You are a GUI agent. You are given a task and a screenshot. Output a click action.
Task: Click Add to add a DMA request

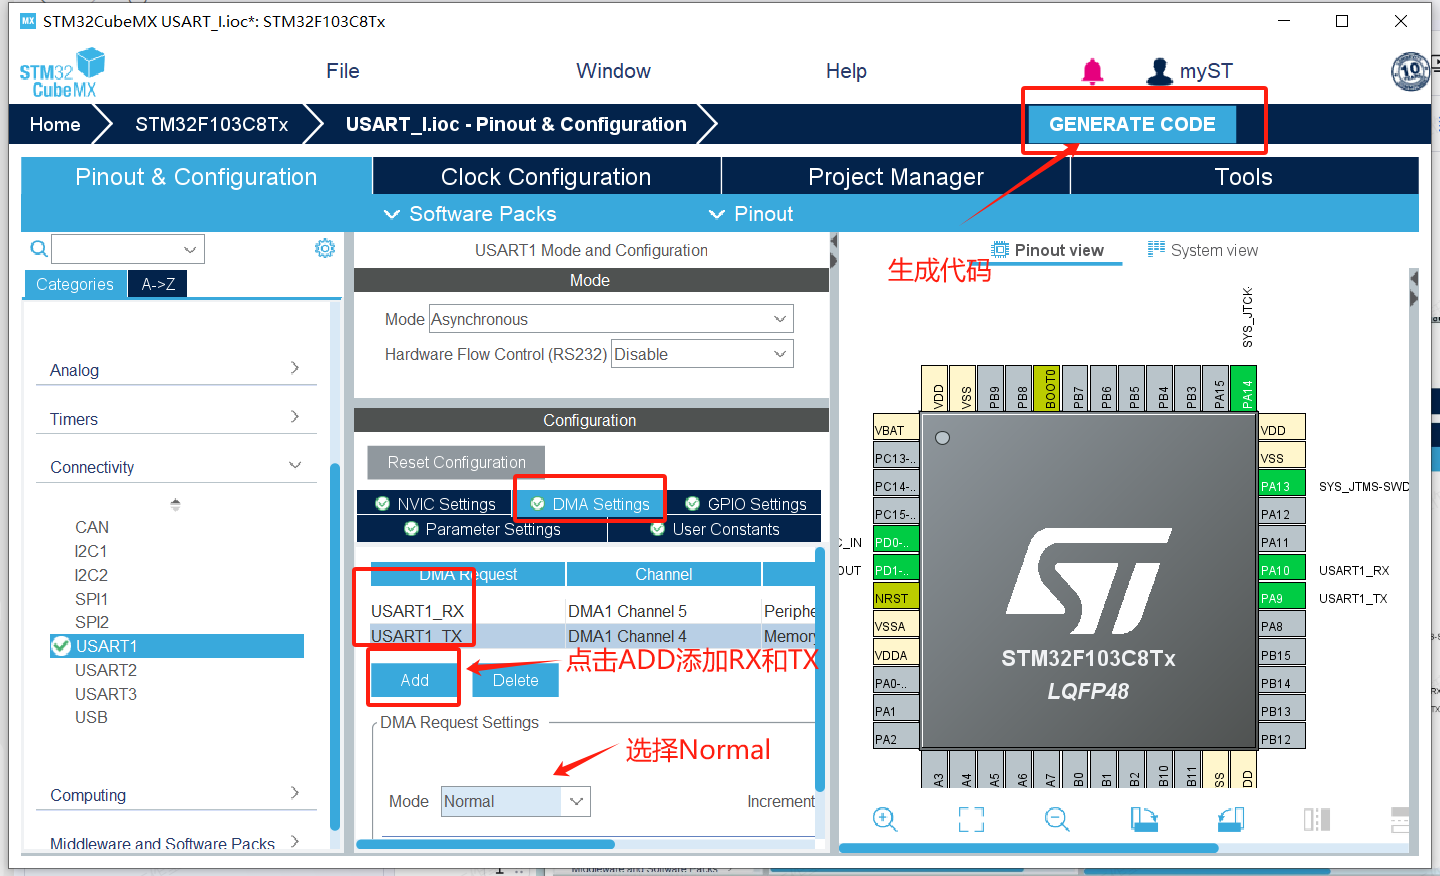(415, 680)
